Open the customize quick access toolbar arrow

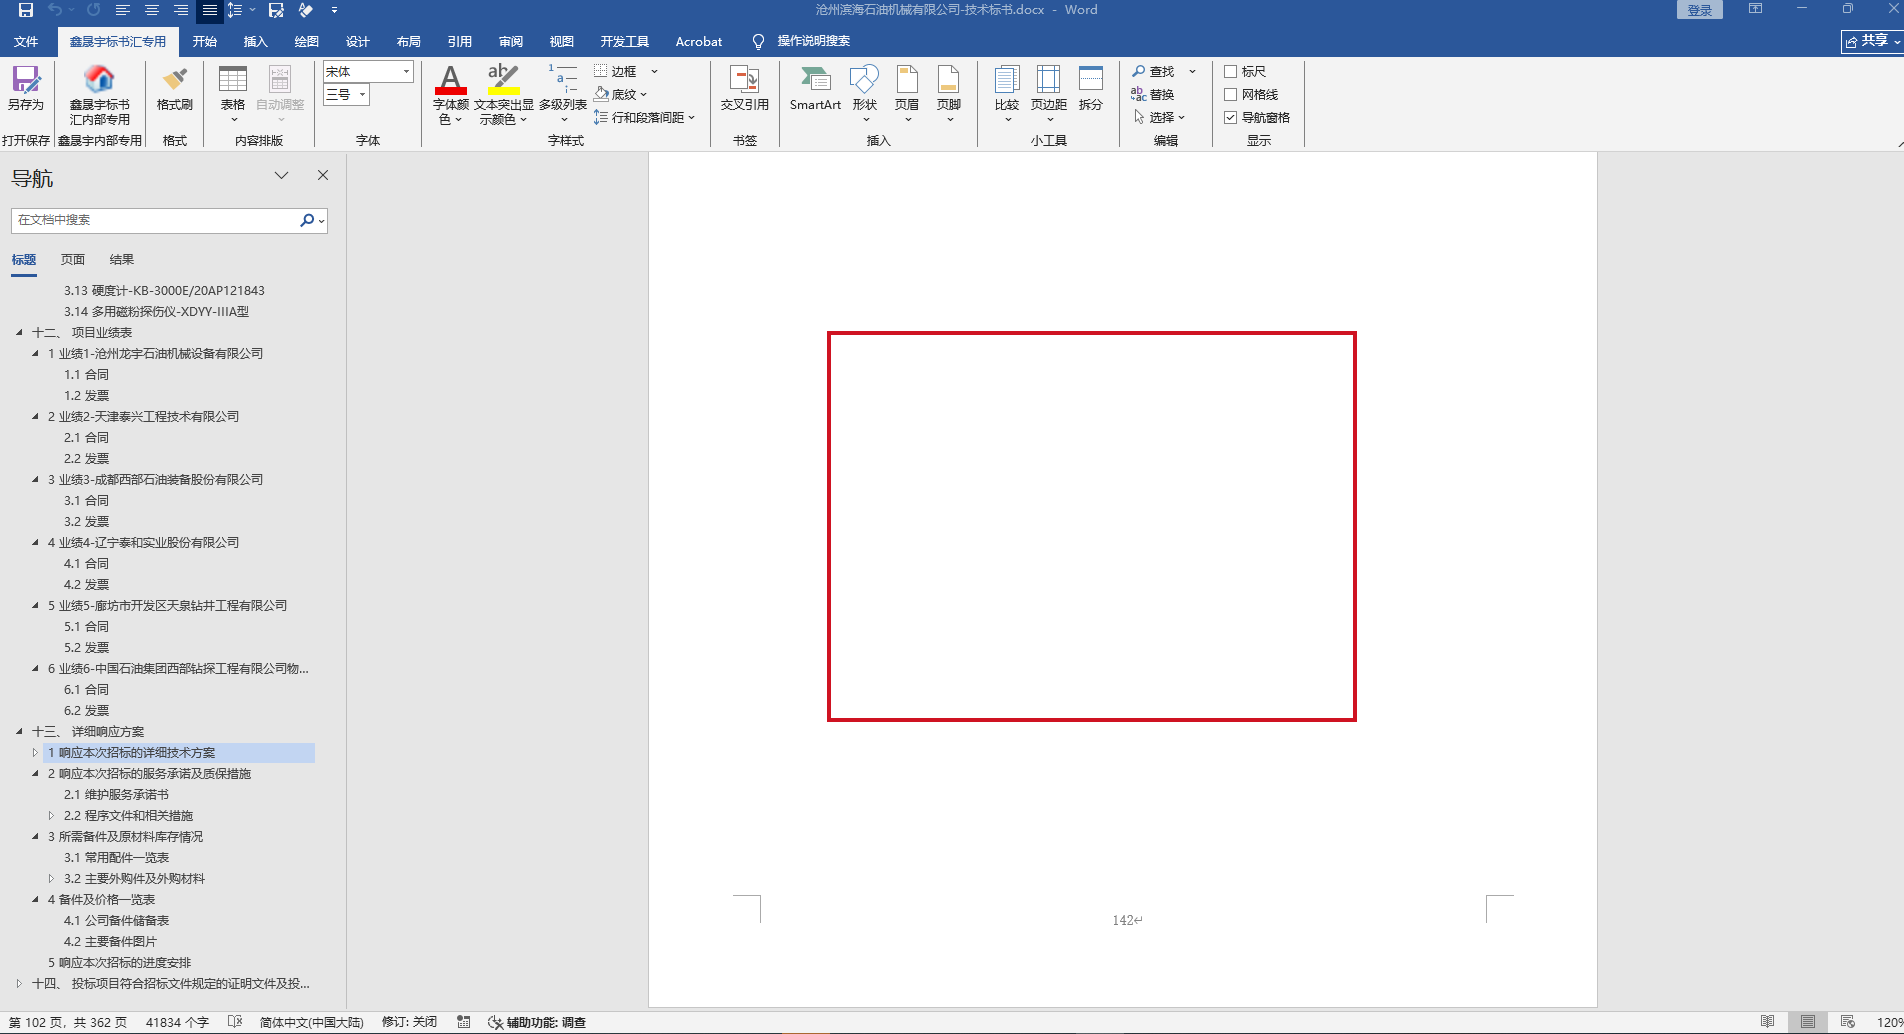334,10
